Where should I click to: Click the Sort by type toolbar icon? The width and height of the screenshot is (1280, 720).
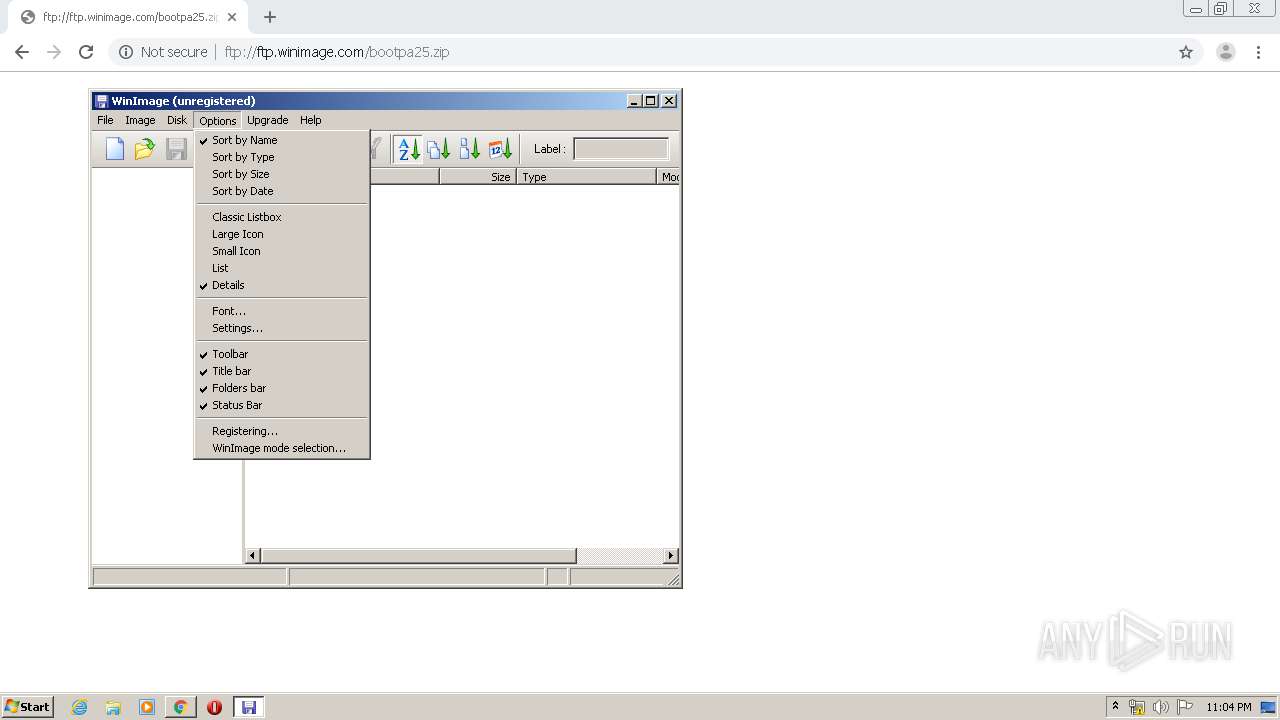click(x=438, y=149)
